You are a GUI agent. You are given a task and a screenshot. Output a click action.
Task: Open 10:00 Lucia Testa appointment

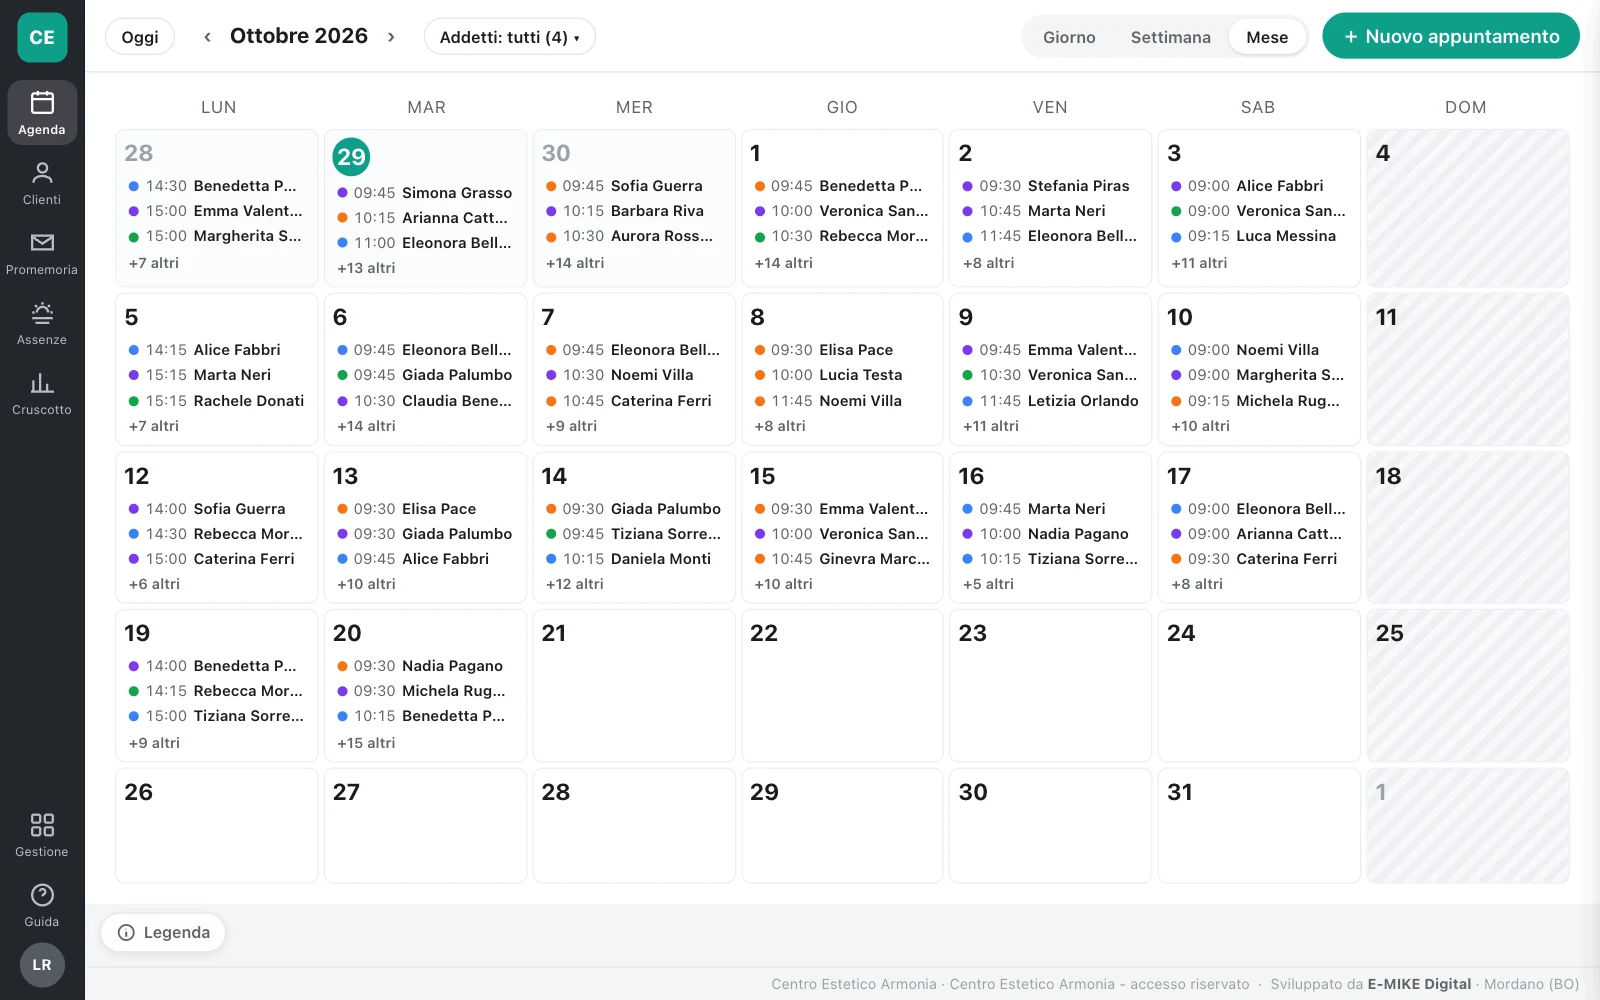[x=842, y=375]
